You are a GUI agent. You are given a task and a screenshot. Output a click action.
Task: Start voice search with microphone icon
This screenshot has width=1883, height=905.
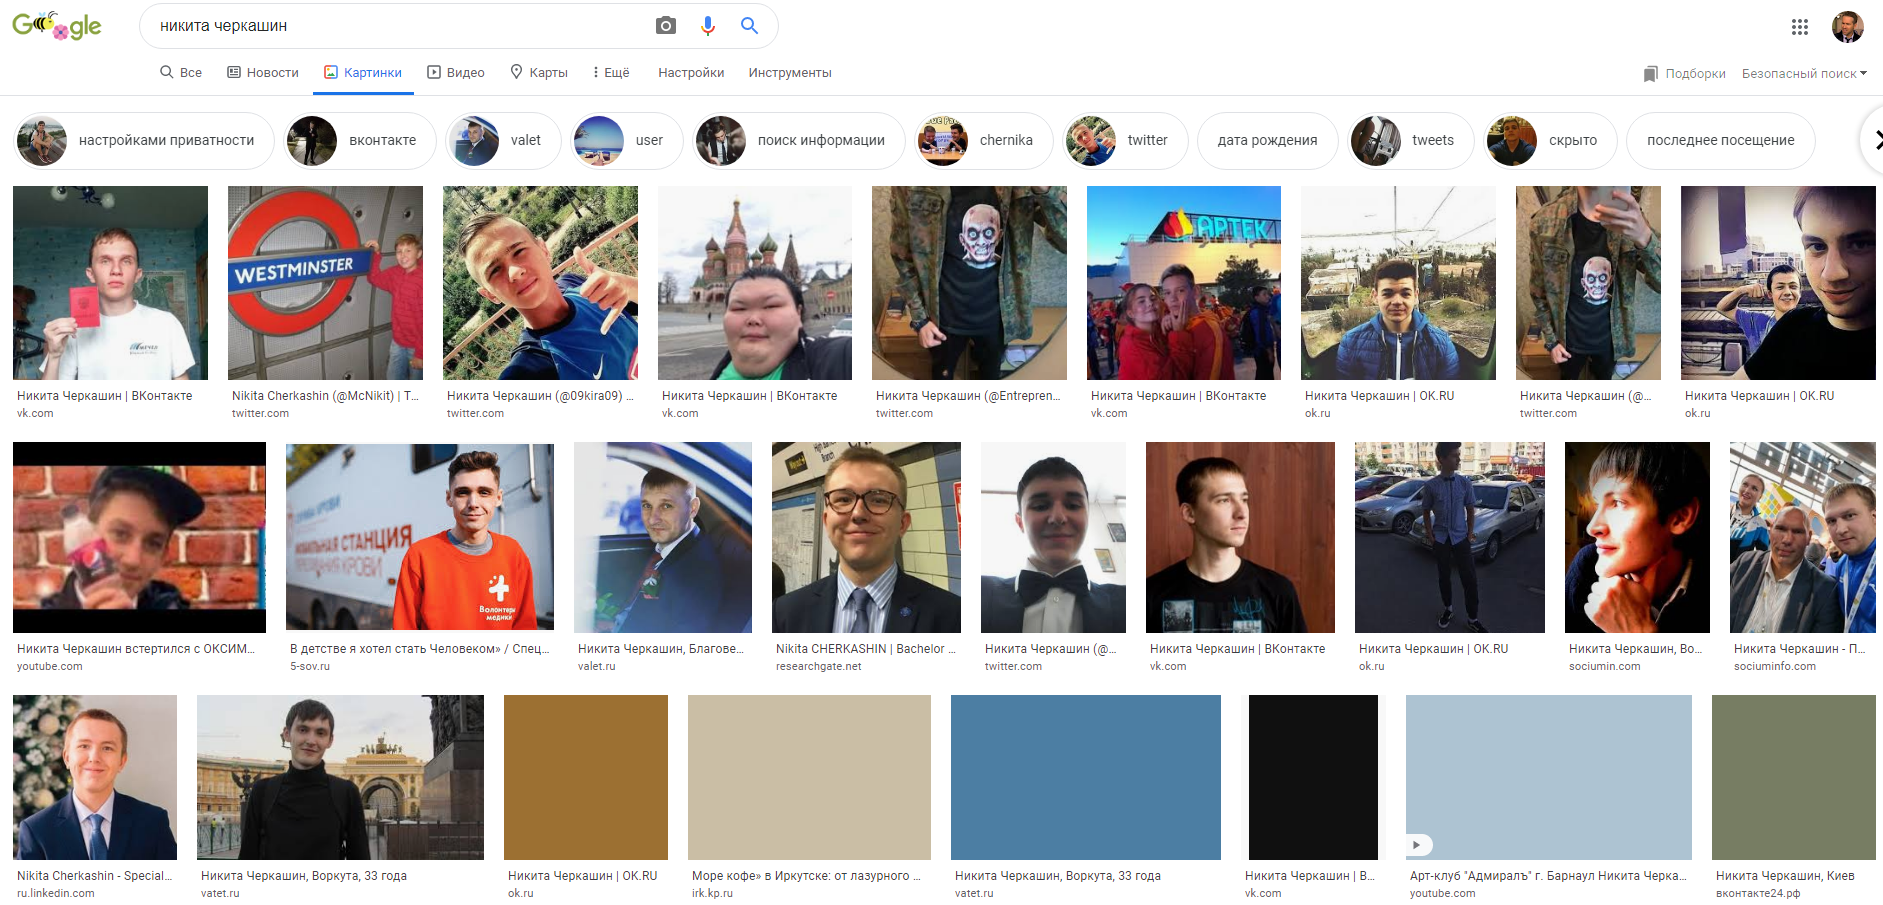coord(708,25)
